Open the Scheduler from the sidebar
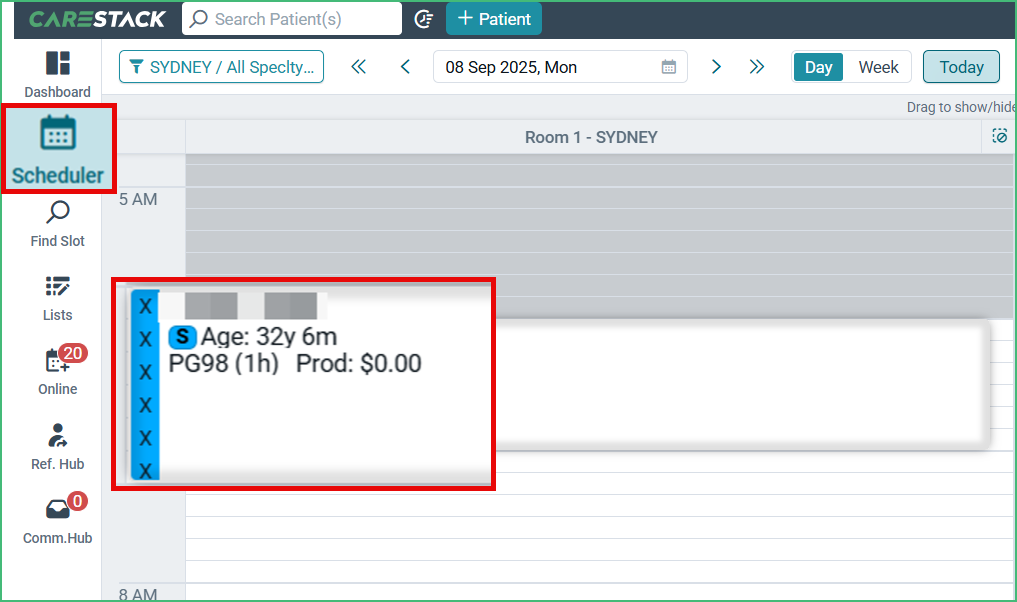 (57, 148)
